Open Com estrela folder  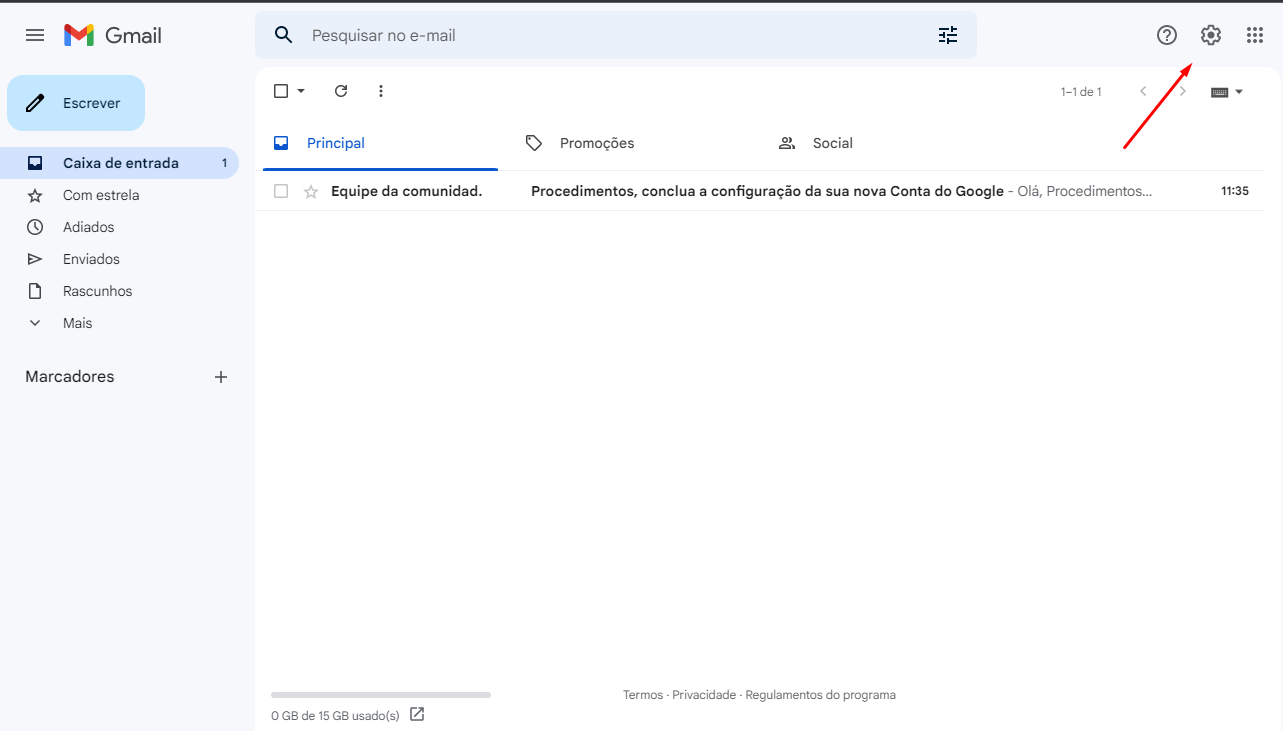coord(120,195)
